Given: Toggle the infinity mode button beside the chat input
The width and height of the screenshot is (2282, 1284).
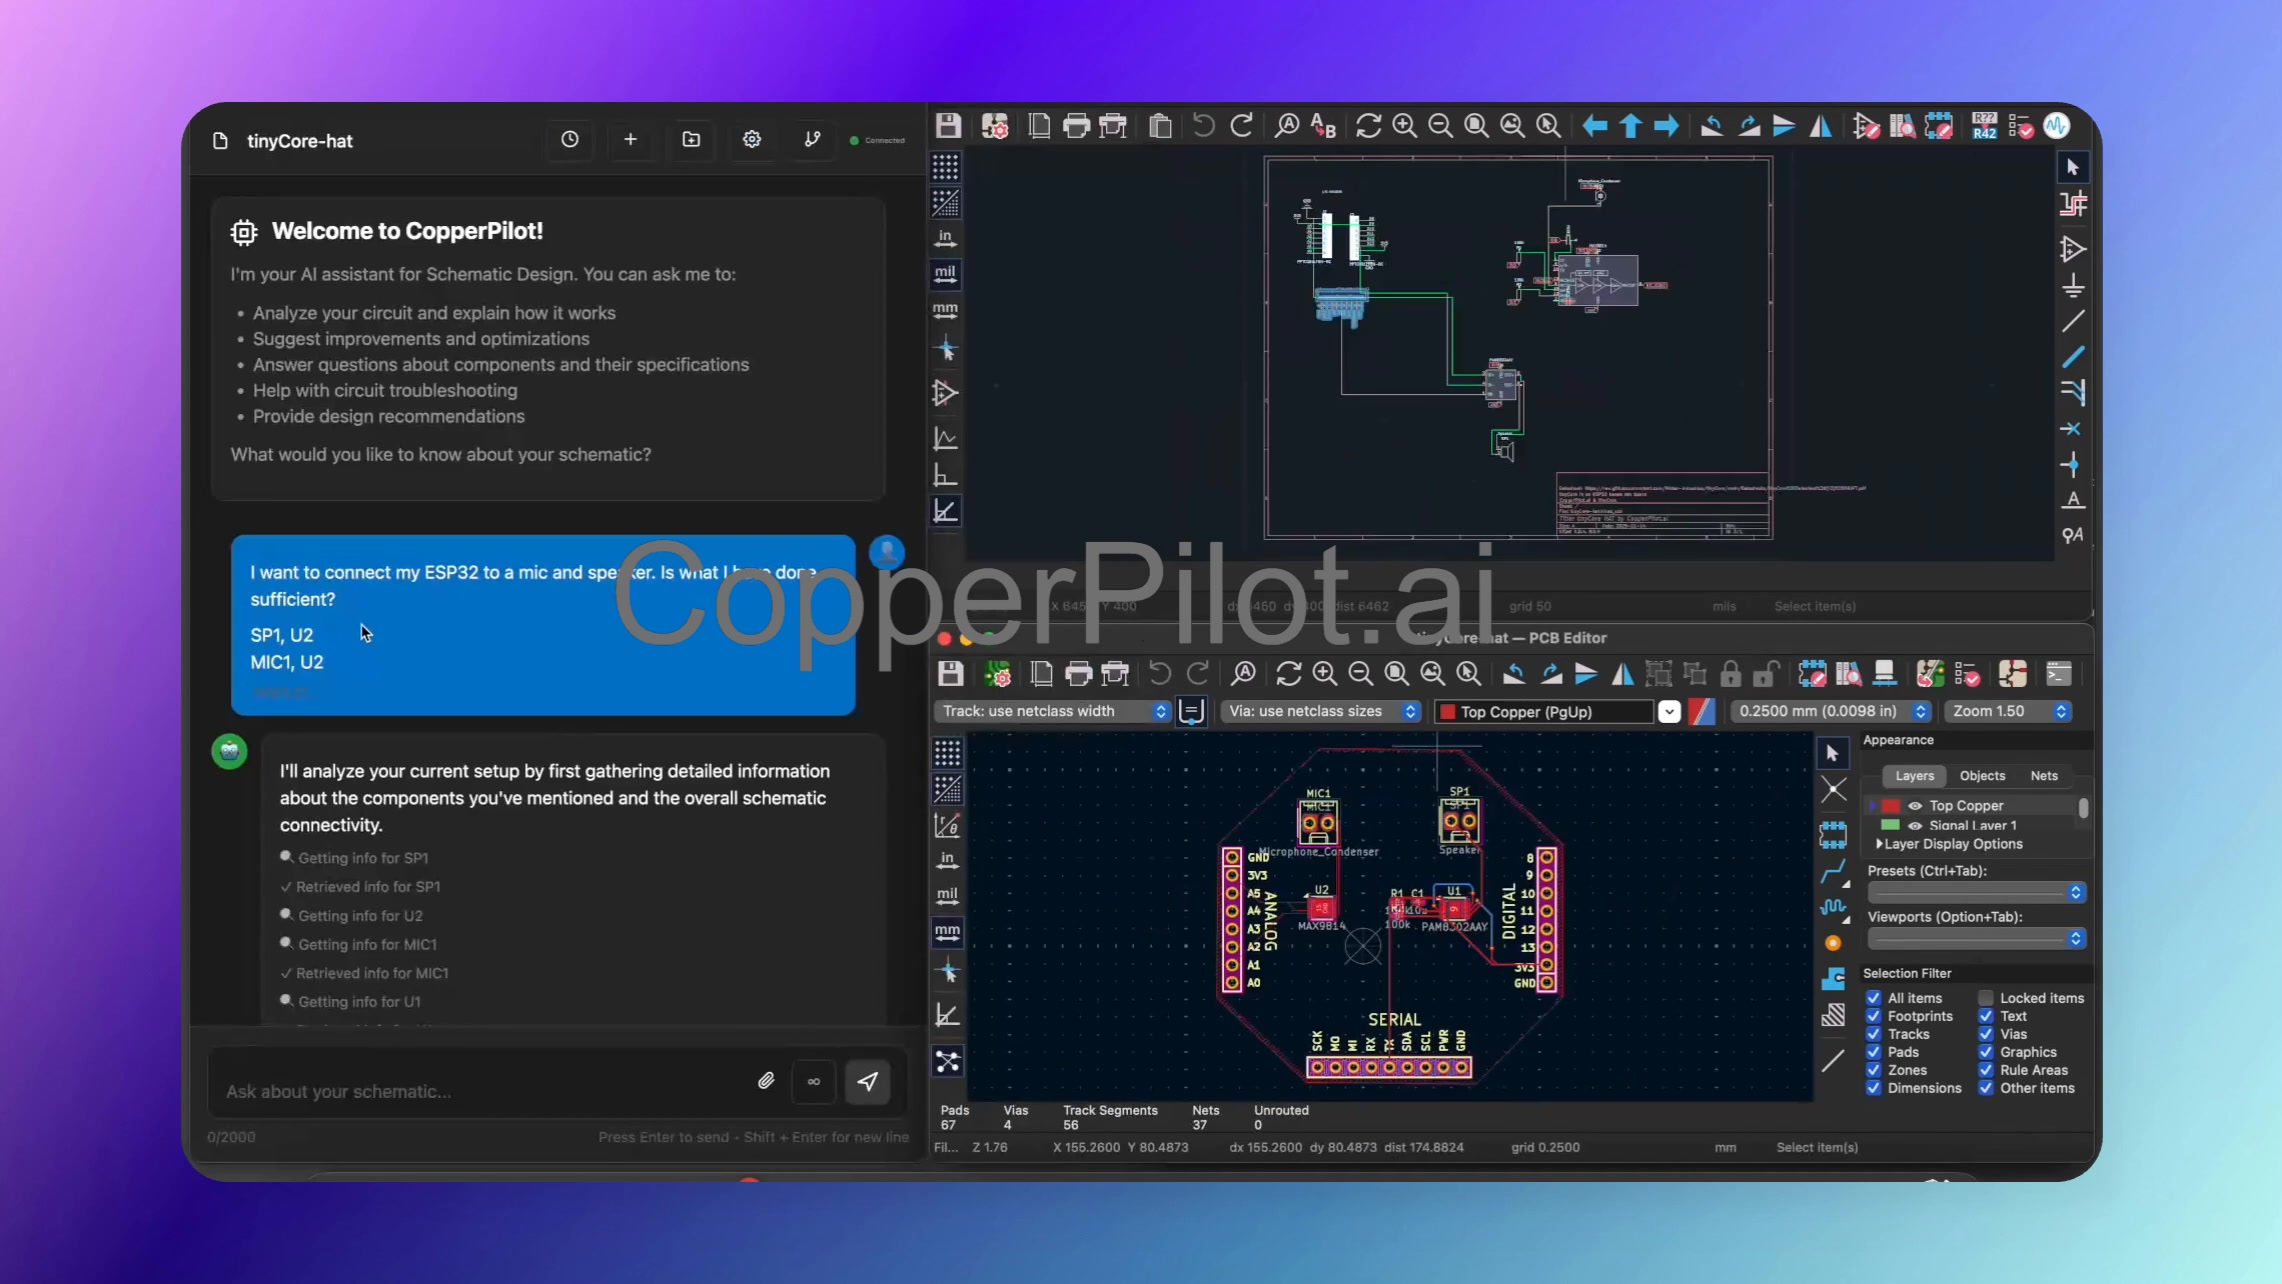Looking at the screenshot, I should [x=814, y=1081].
